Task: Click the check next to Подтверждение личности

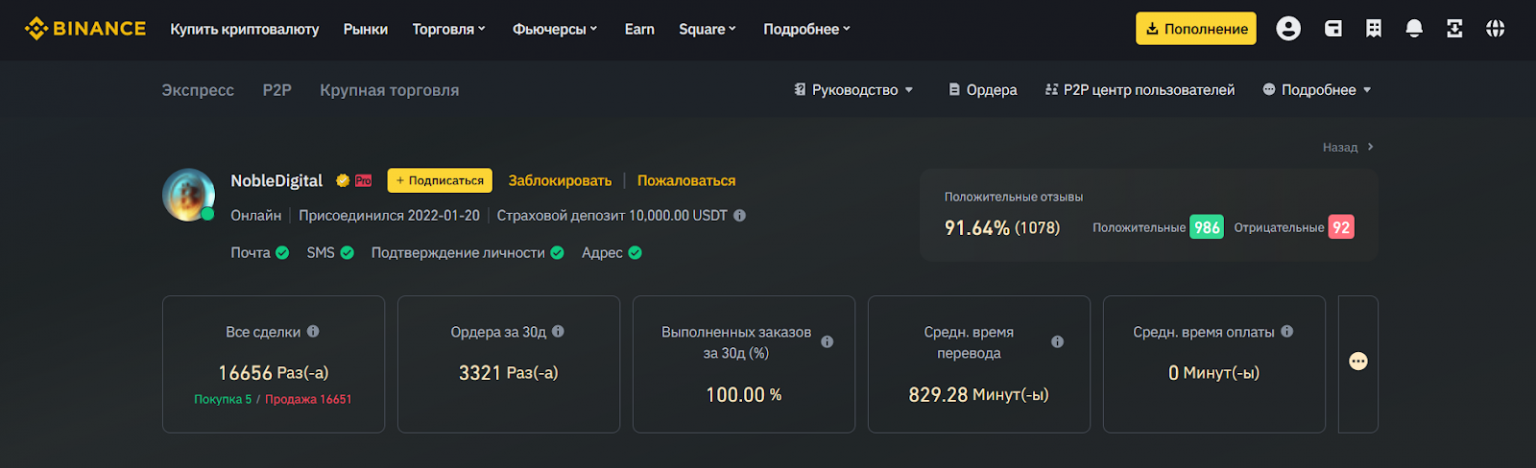Action: point(557,253)
